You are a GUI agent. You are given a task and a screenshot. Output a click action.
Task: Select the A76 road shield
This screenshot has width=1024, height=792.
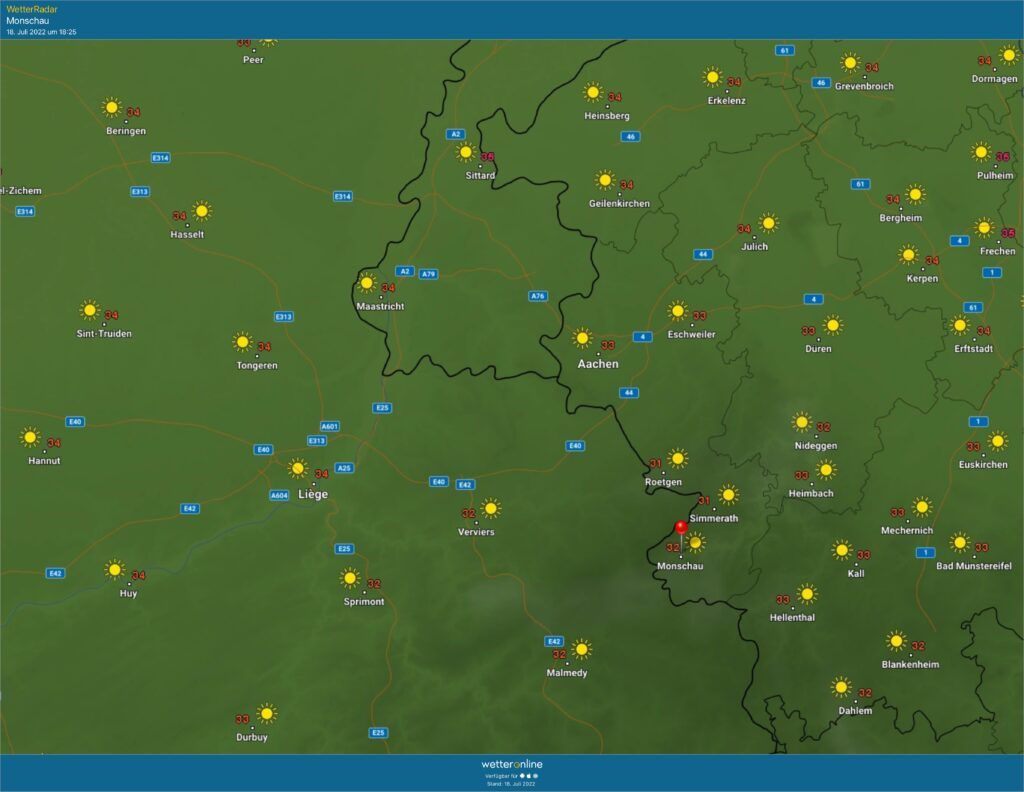coord(537,296)
